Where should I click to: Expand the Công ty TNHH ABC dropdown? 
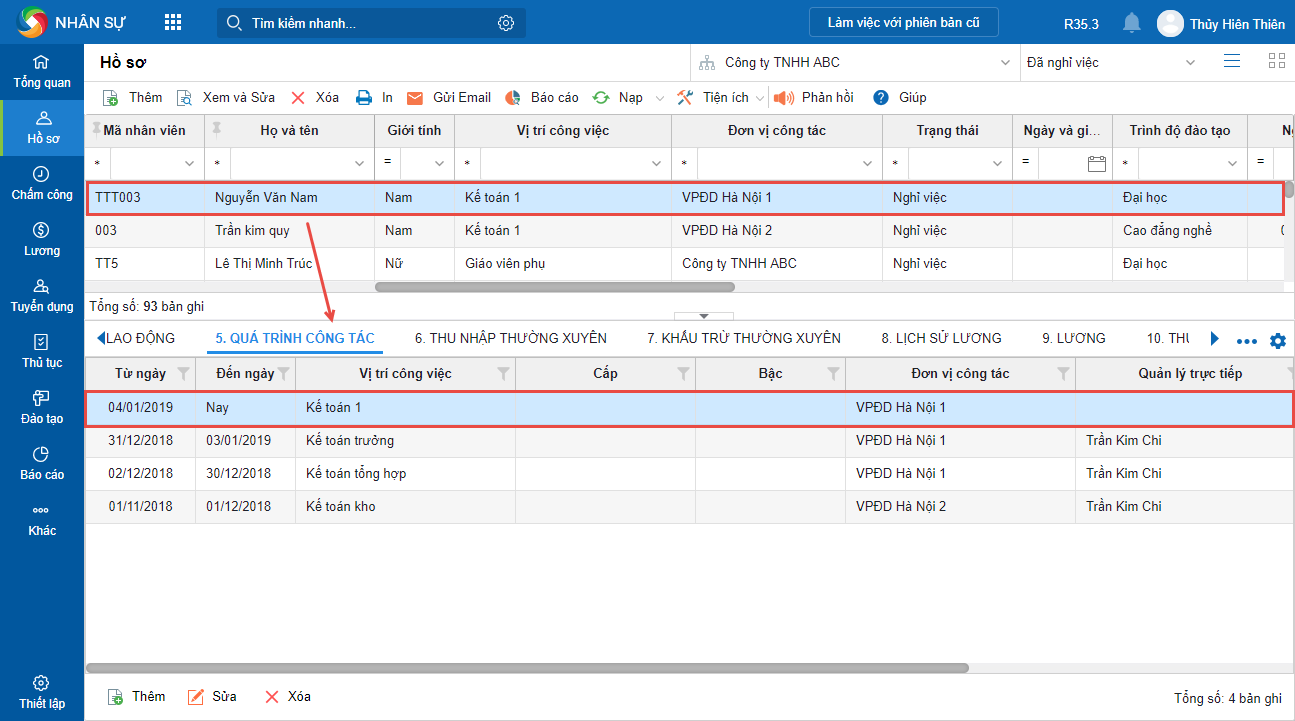1005,62
